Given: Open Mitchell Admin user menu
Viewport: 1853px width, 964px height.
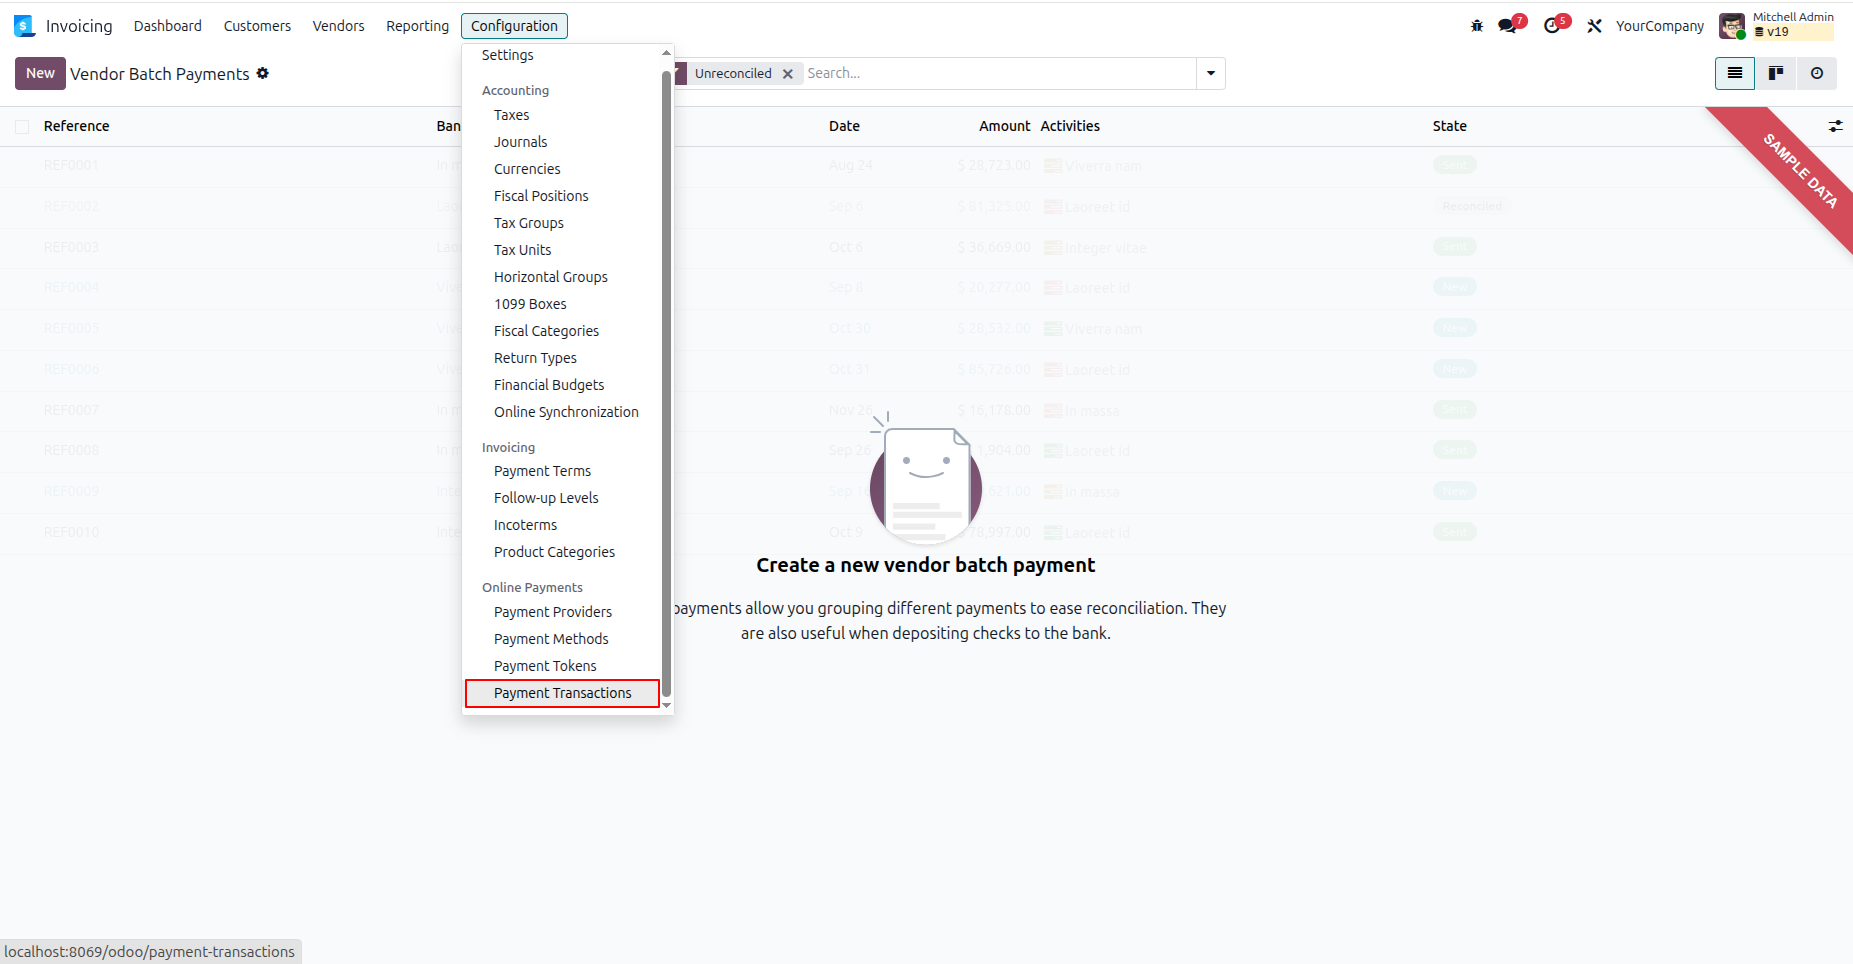Looking at the screenshot, I should (x=1777, y=25).
